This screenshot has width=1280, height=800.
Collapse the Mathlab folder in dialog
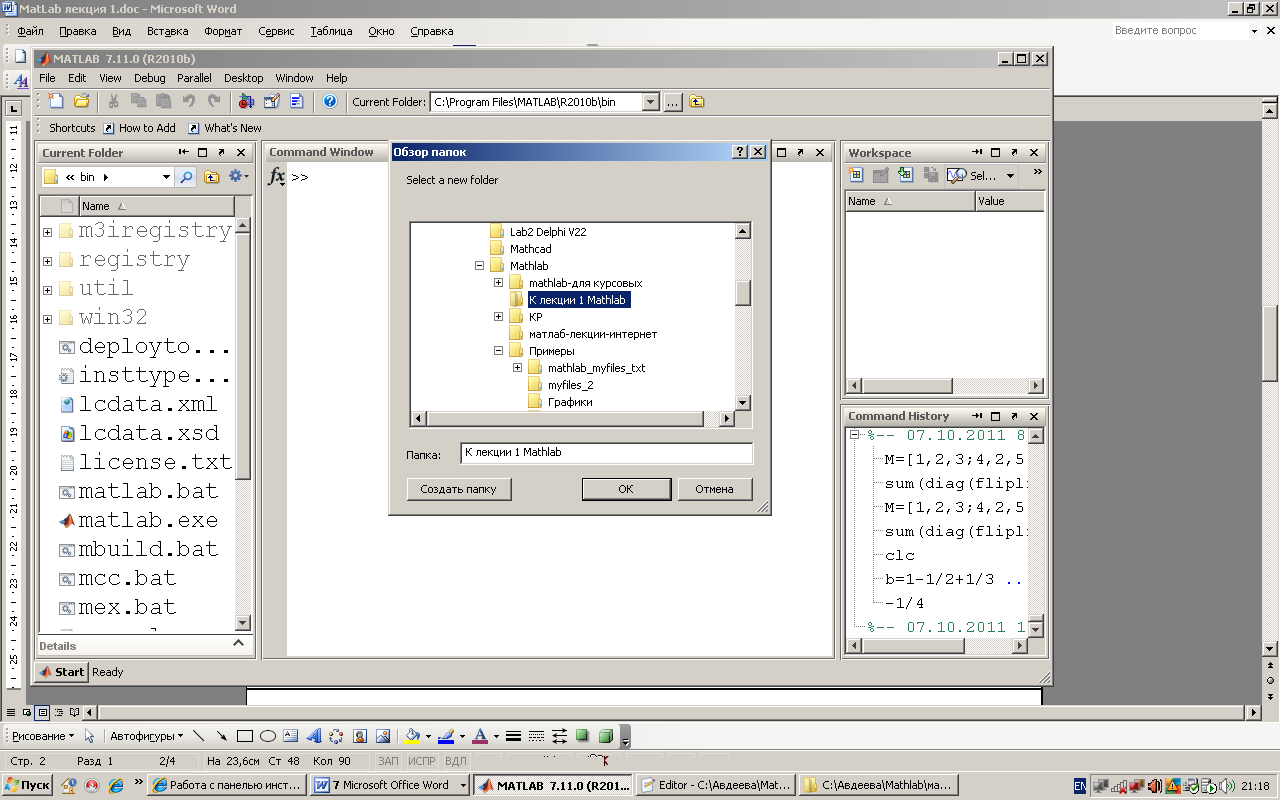click(480, 266)
